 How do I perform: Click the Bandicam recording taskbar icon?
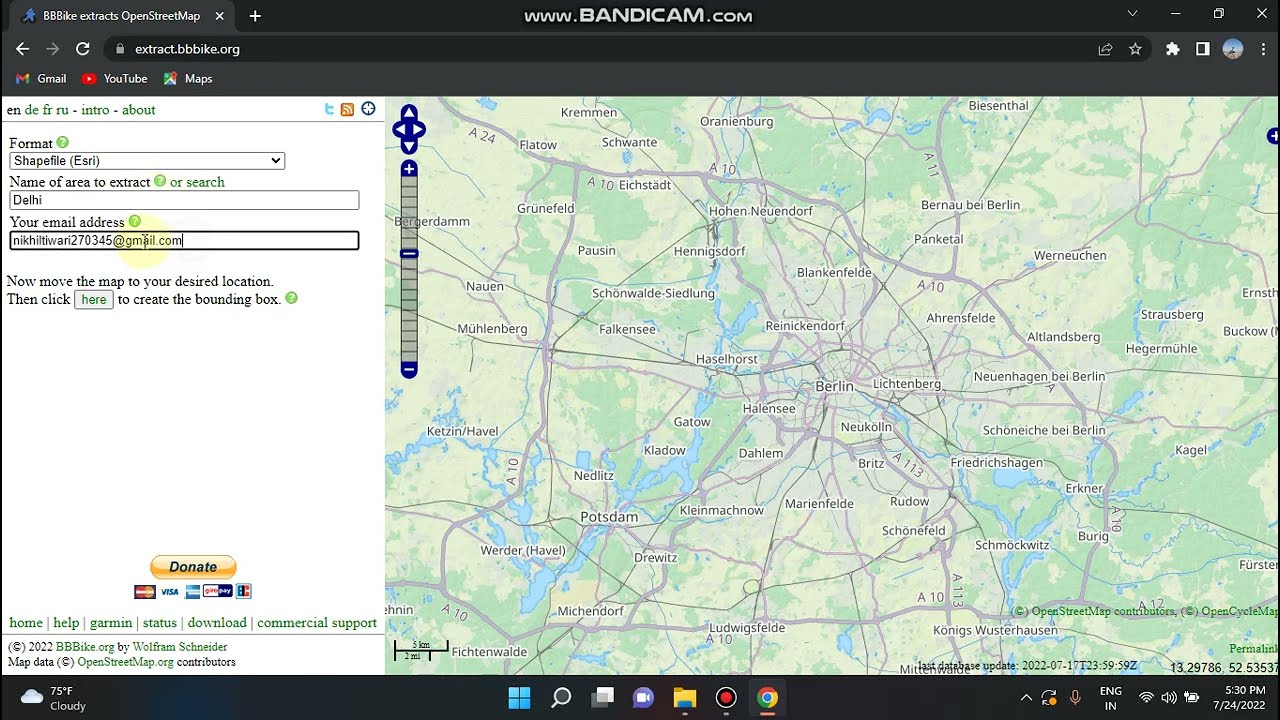point(726,697)
